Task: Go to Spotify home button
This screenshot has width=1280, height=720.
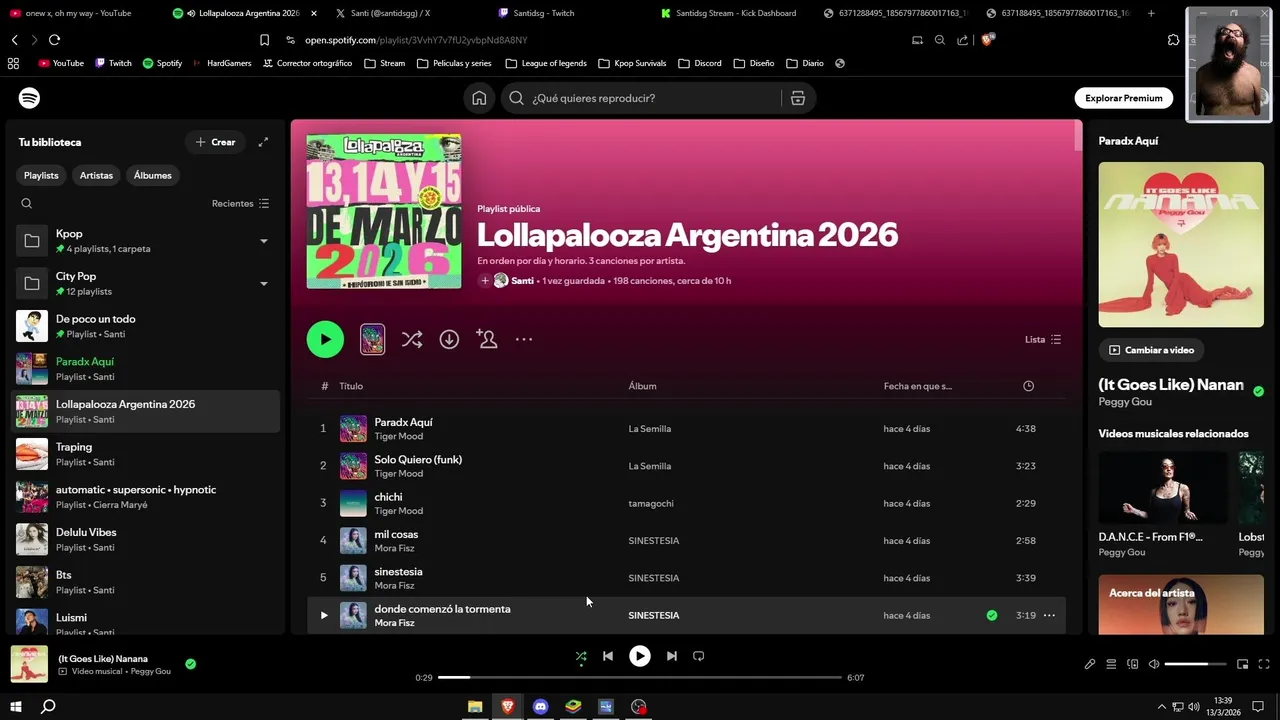Action: click(x=479, y=98)
